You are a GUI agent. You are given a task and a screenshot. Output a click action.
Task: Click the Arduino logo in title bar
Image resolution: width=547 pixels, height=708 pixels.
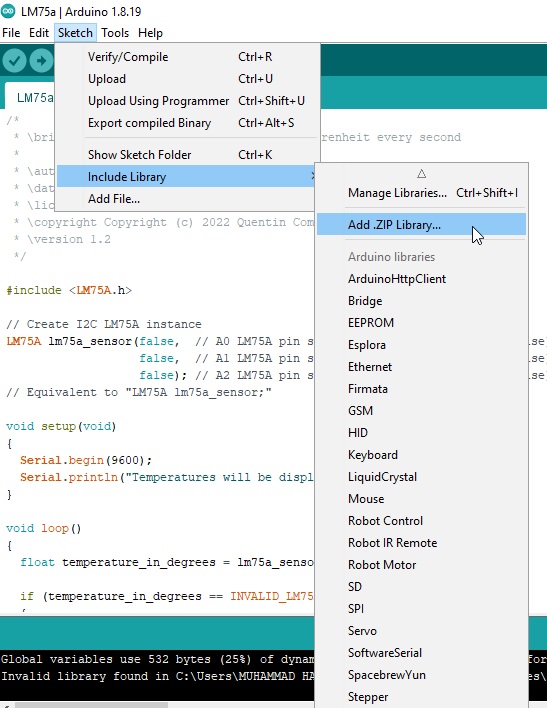[8, 11]
